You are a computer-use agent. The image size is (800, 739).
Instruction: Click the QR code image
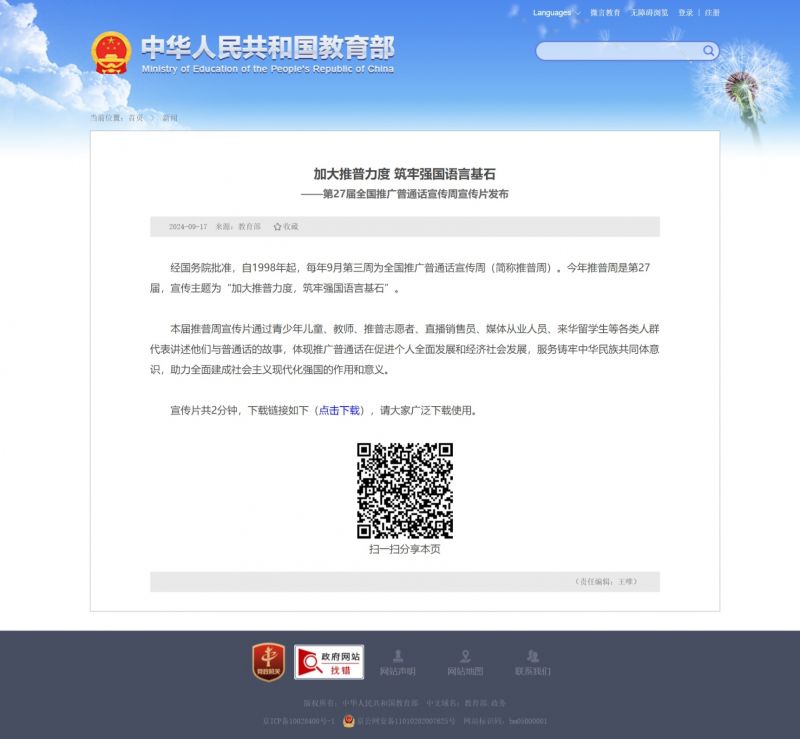[x=405, y=490]
